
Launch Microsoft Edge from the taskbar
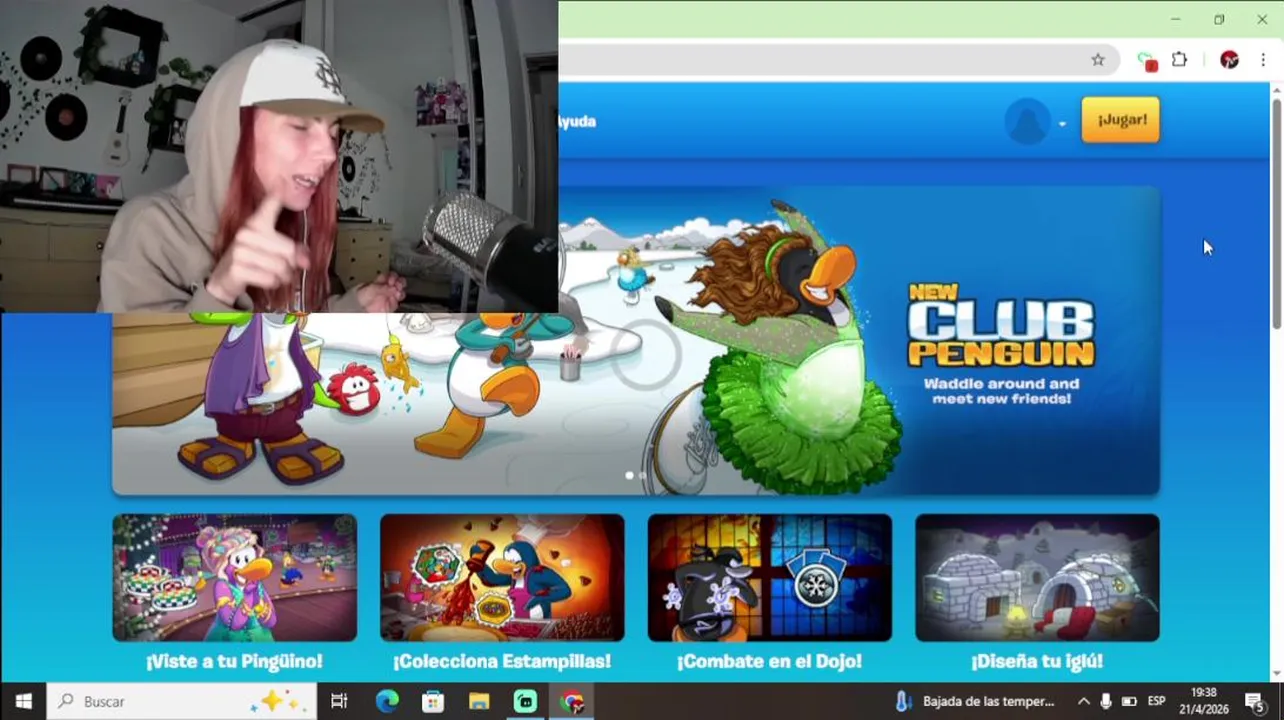click(386, 701)
